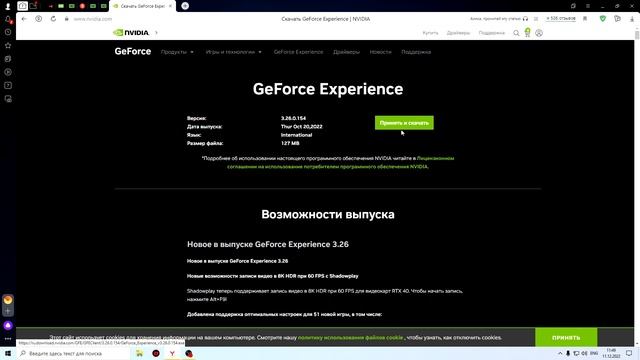The width and height of the screenshot is (640, 360).
Task: Go back with the browser back arrow
Action: (x=24, y=19)
